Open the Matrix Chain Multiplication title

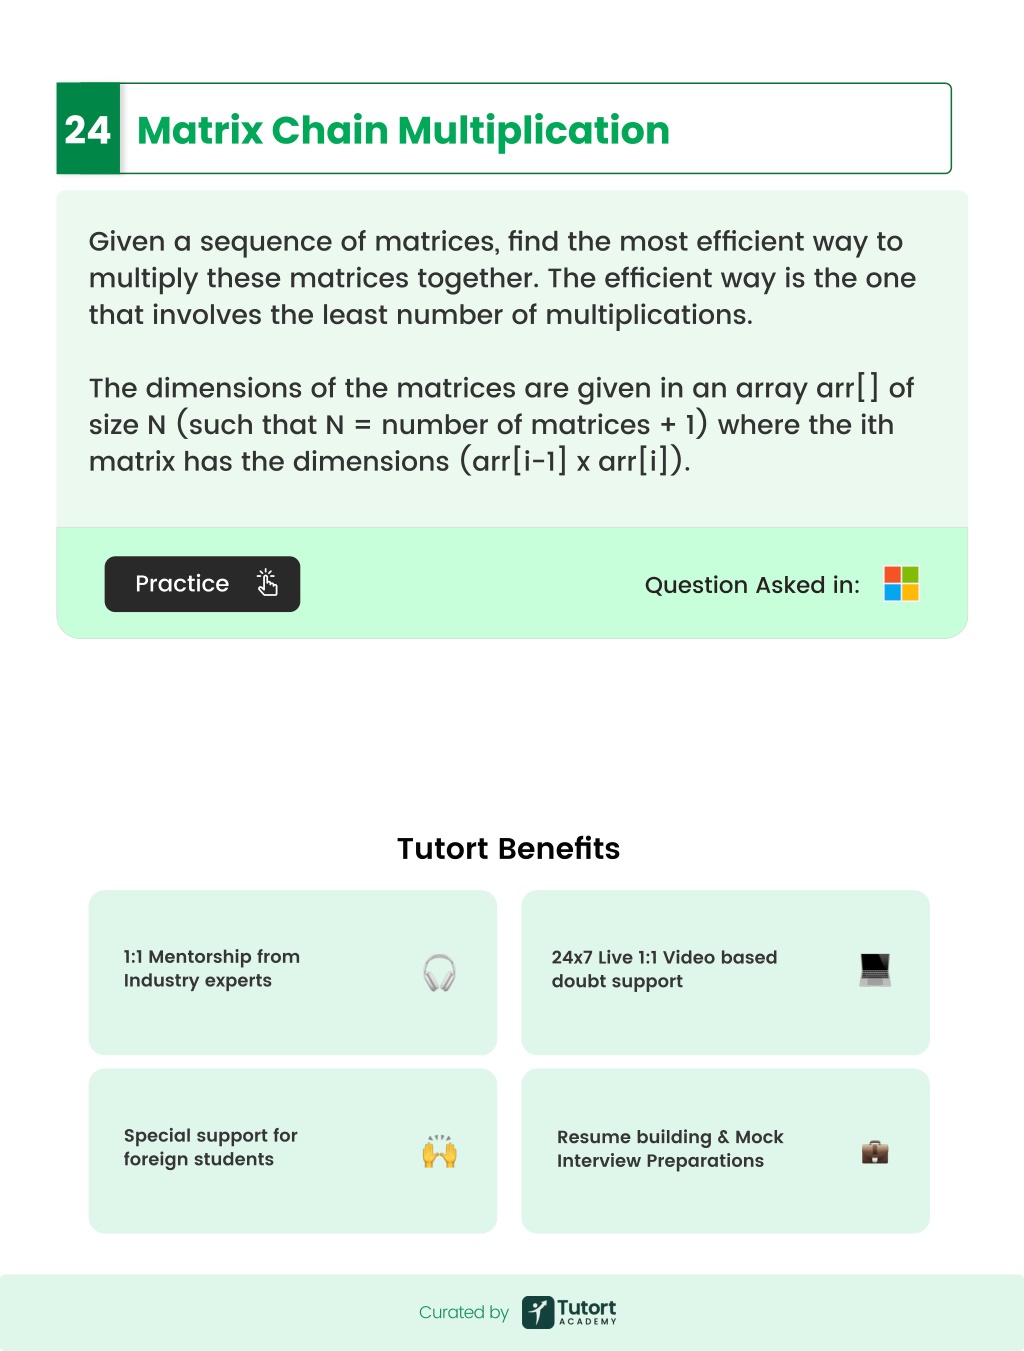tap(403, 130)
